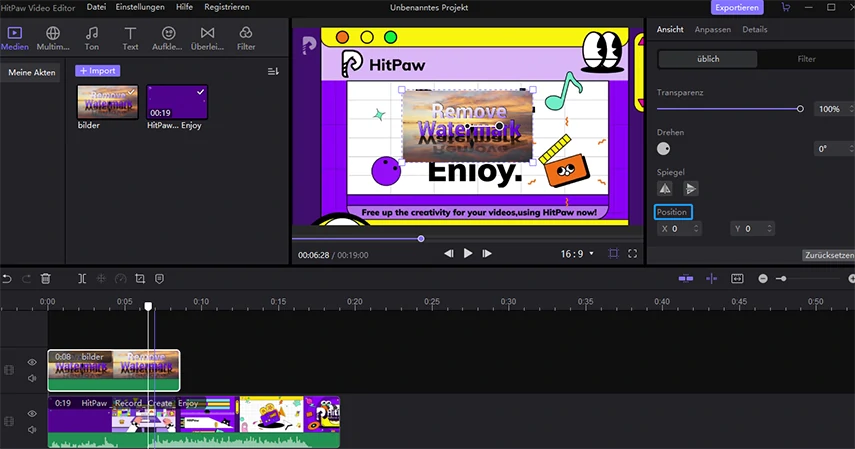The width and height of the screenshot is (855, 449).
Task: Enter fullscreen preview mode
Action: pos(633,253)
